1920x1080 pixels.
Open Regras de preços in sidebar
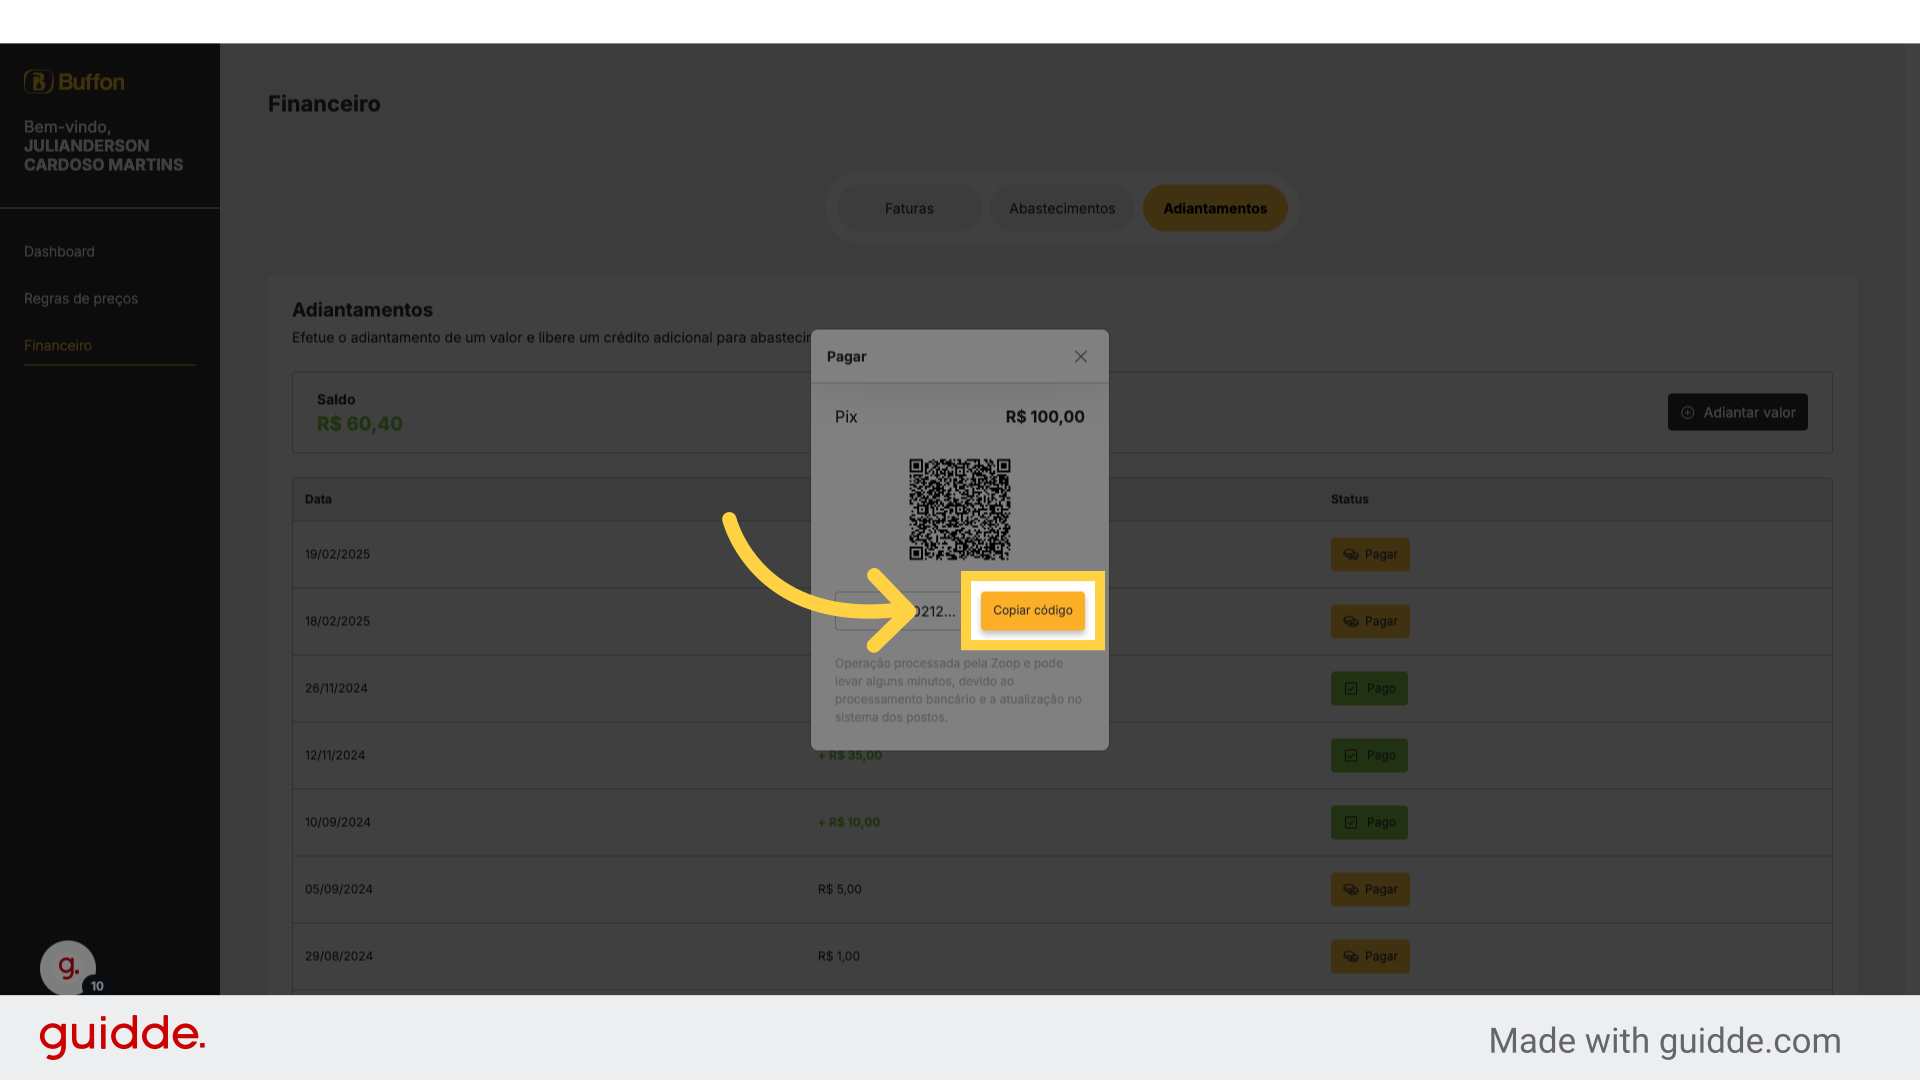coord(81,299)
